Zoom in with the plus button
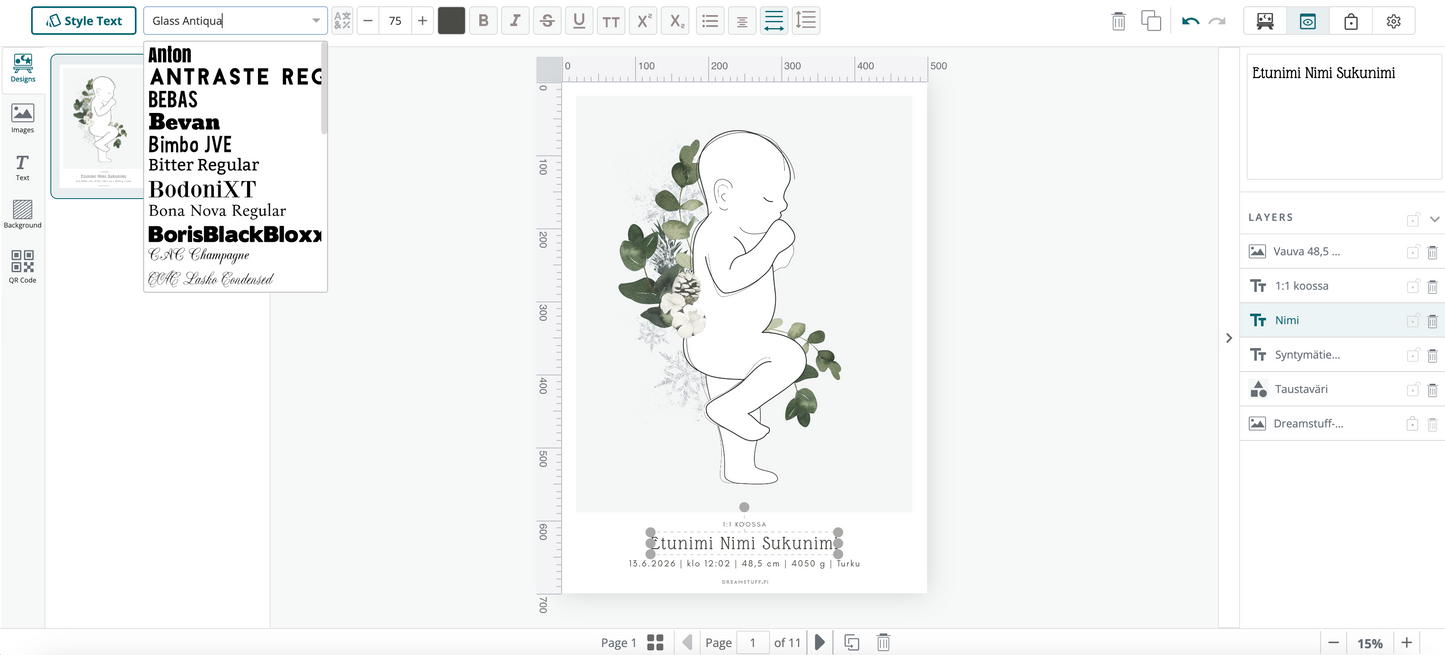 pos(1406,642)
